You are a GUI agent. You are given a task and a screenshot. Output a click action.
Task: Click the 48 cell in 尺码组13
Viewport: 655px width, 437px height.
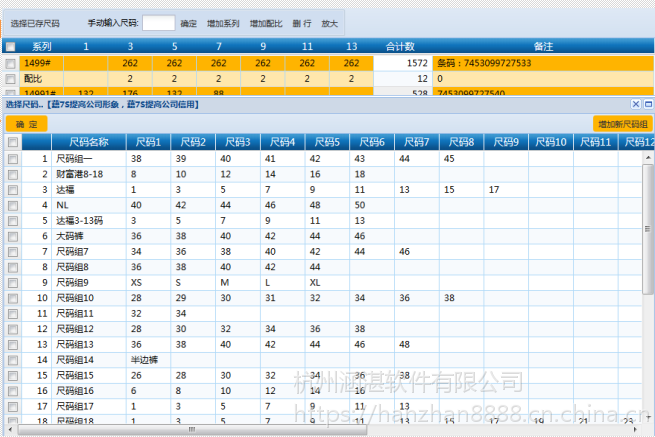(416, 344)
